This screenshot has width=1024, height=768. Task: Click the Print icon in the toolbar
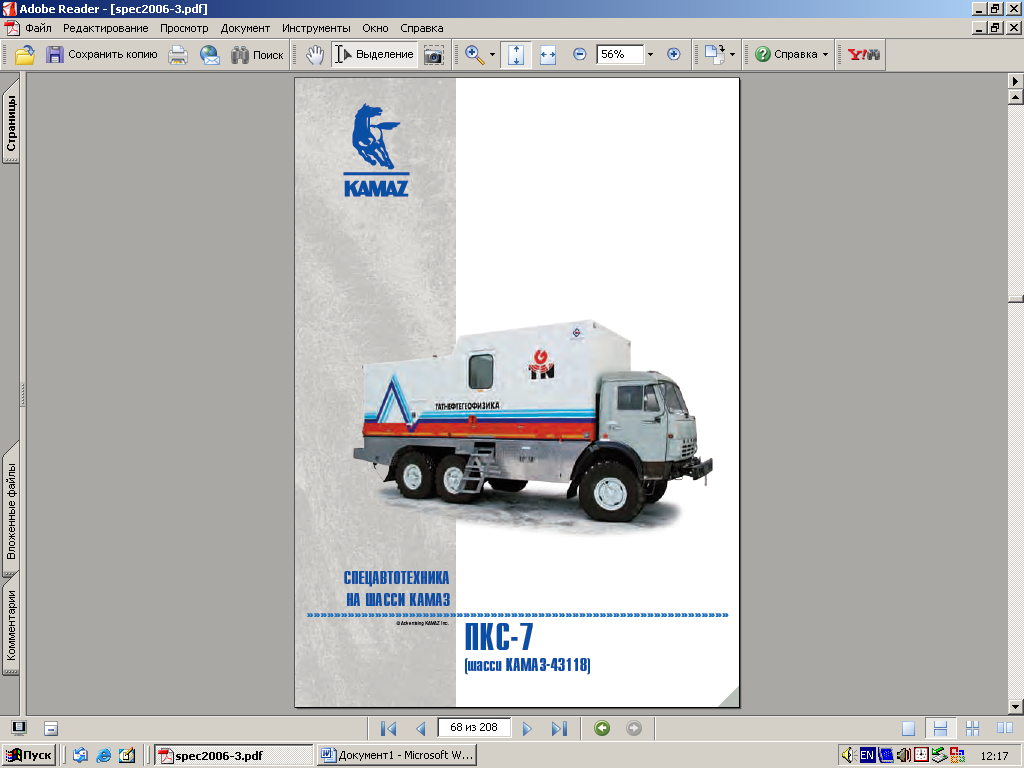coord(178,55)
